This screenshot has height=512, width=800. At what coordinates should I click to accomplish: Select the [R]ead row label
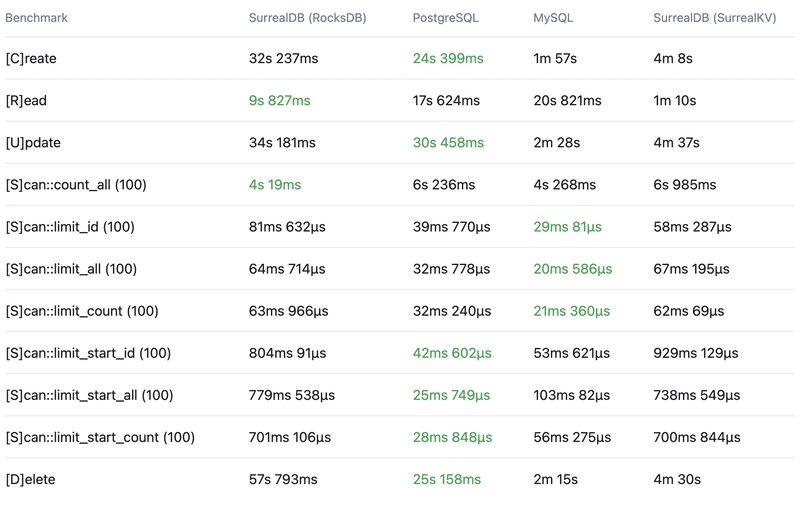[x=26, y=100]
